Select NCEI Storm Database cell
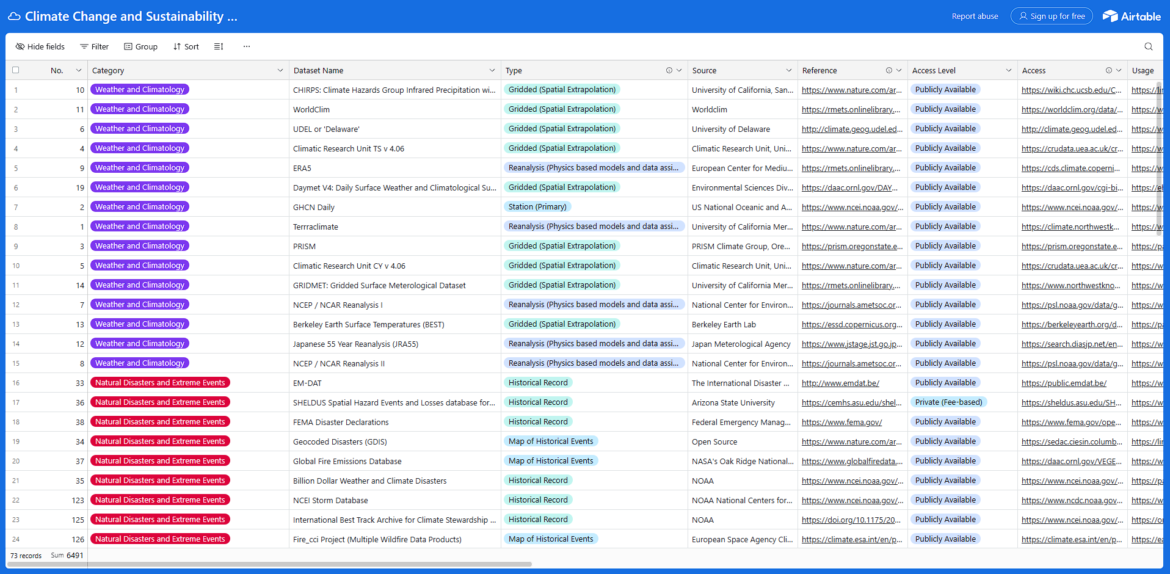Image resolution: width=1170 pixels, height=574 pixels. tap(395, 500)
